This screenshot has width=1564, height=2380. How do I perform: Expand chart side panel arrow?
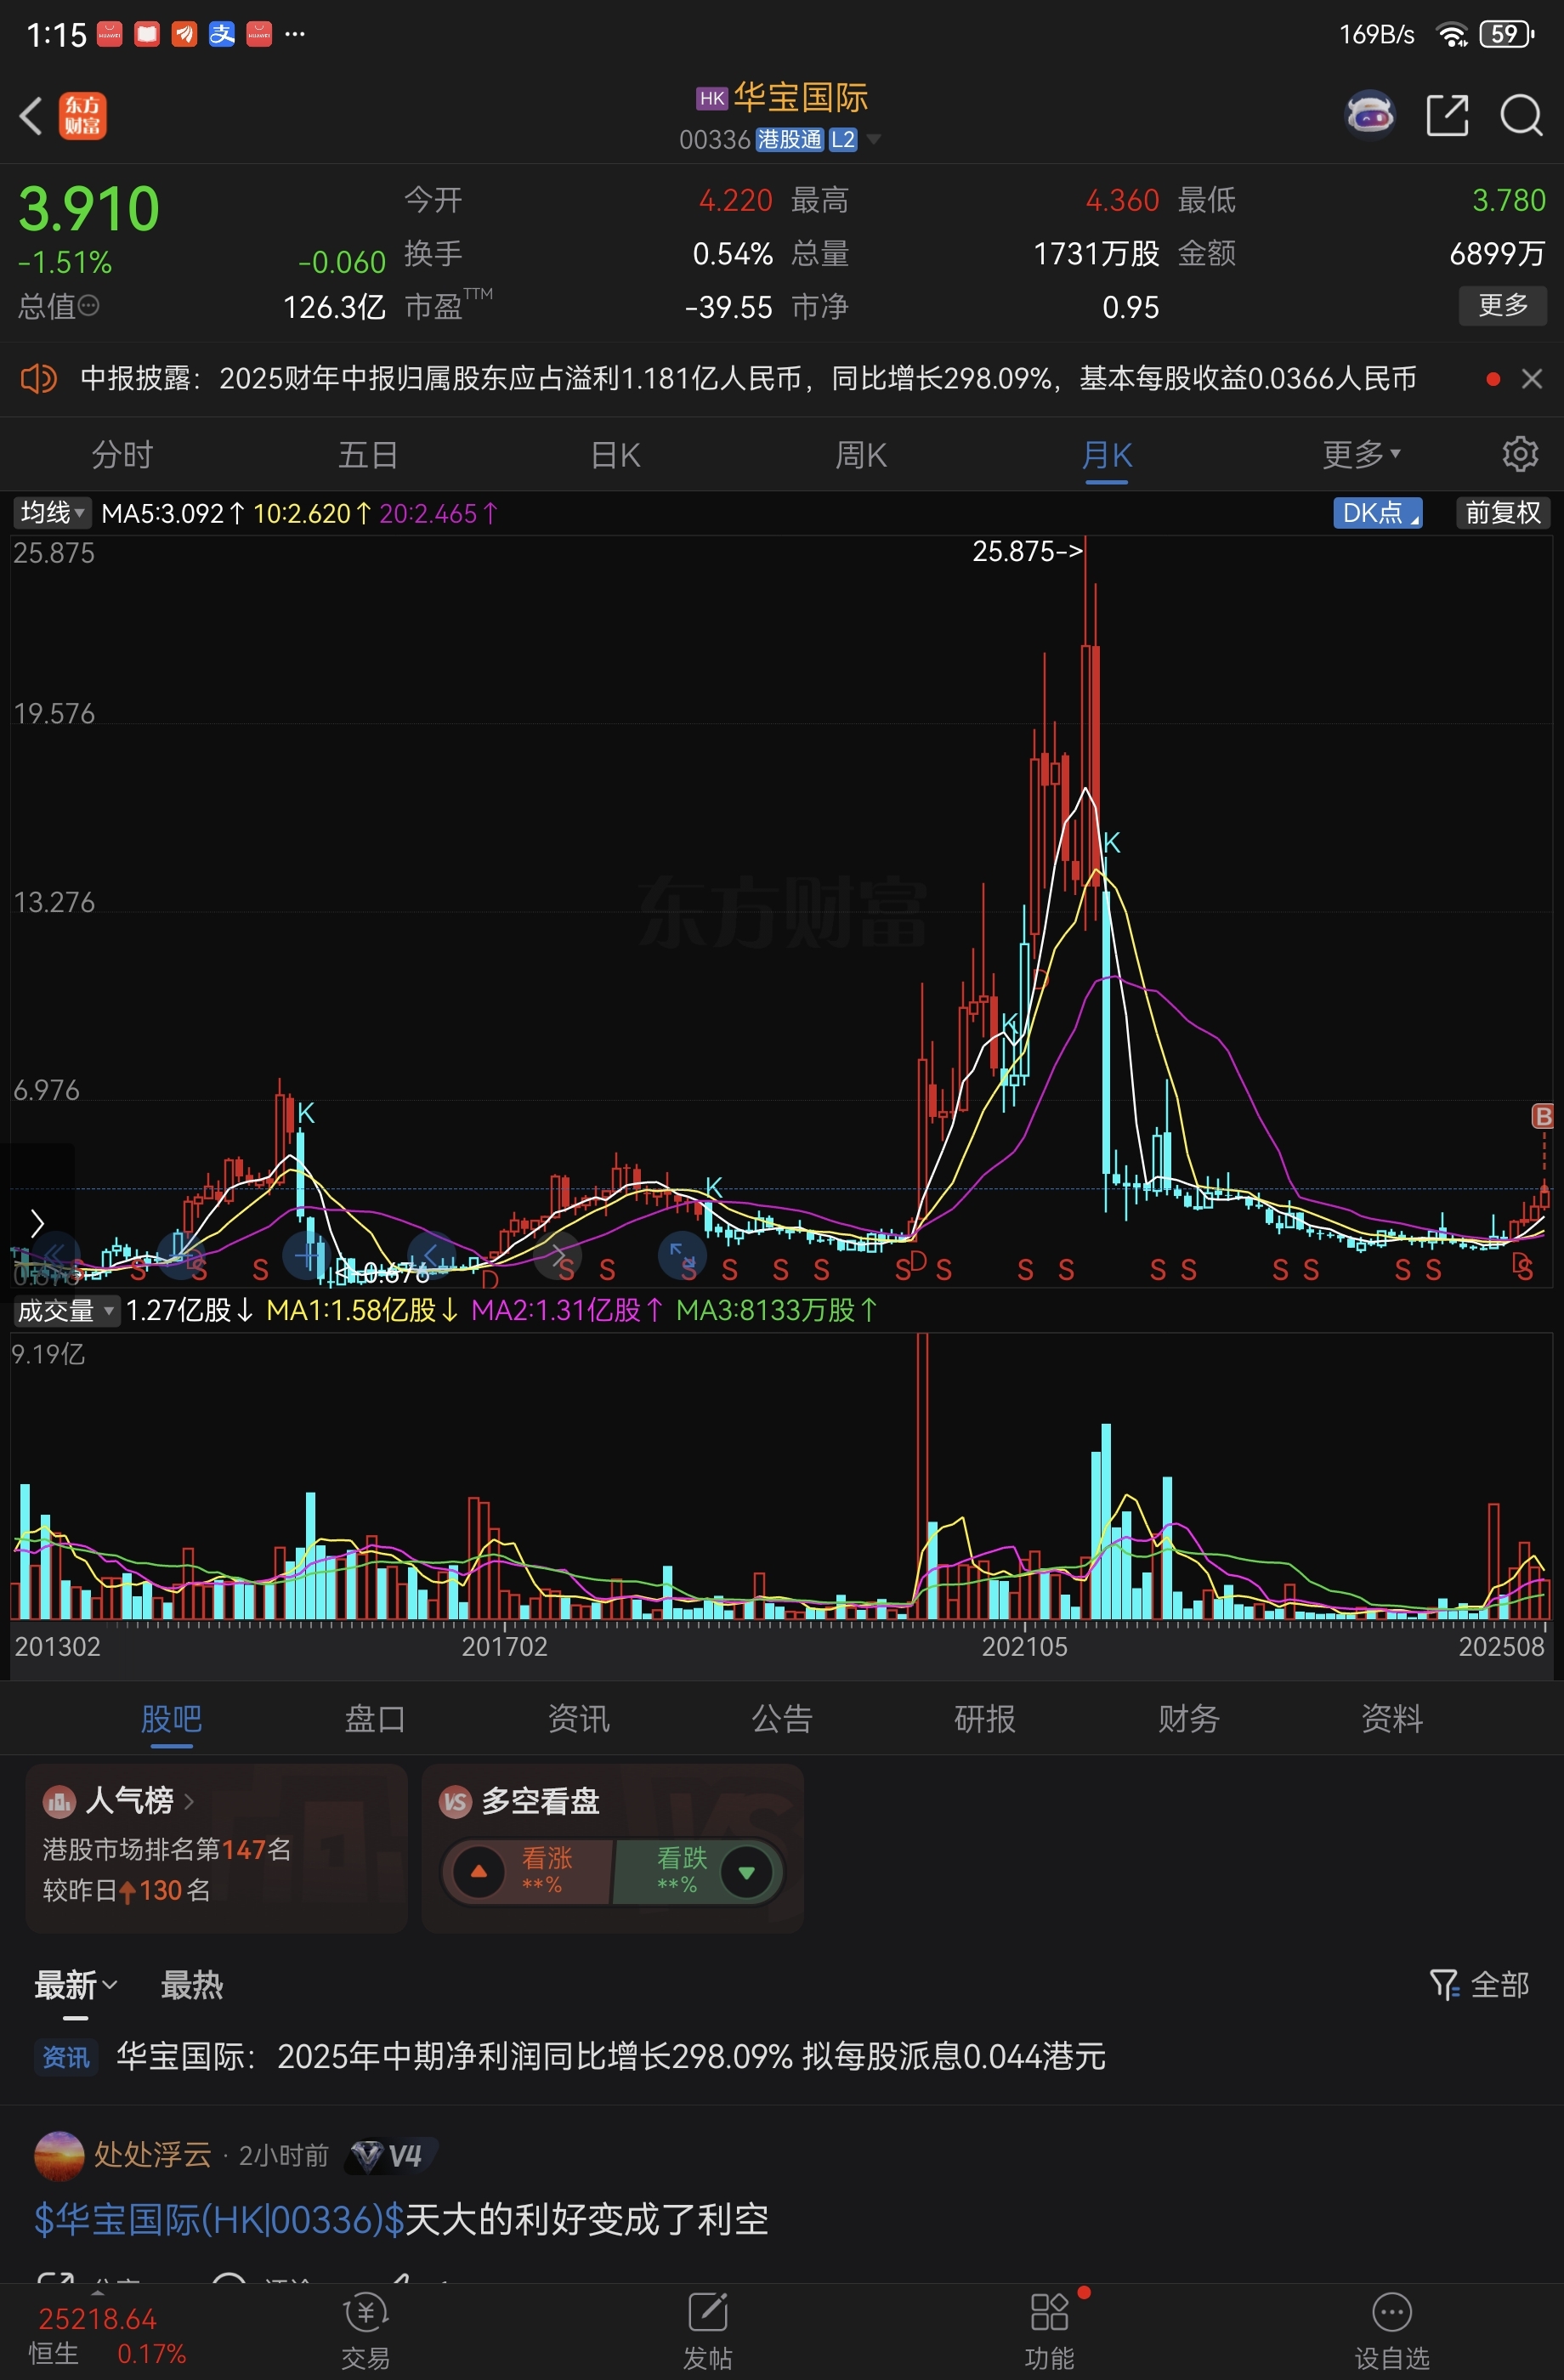(x=37, y=1222)
